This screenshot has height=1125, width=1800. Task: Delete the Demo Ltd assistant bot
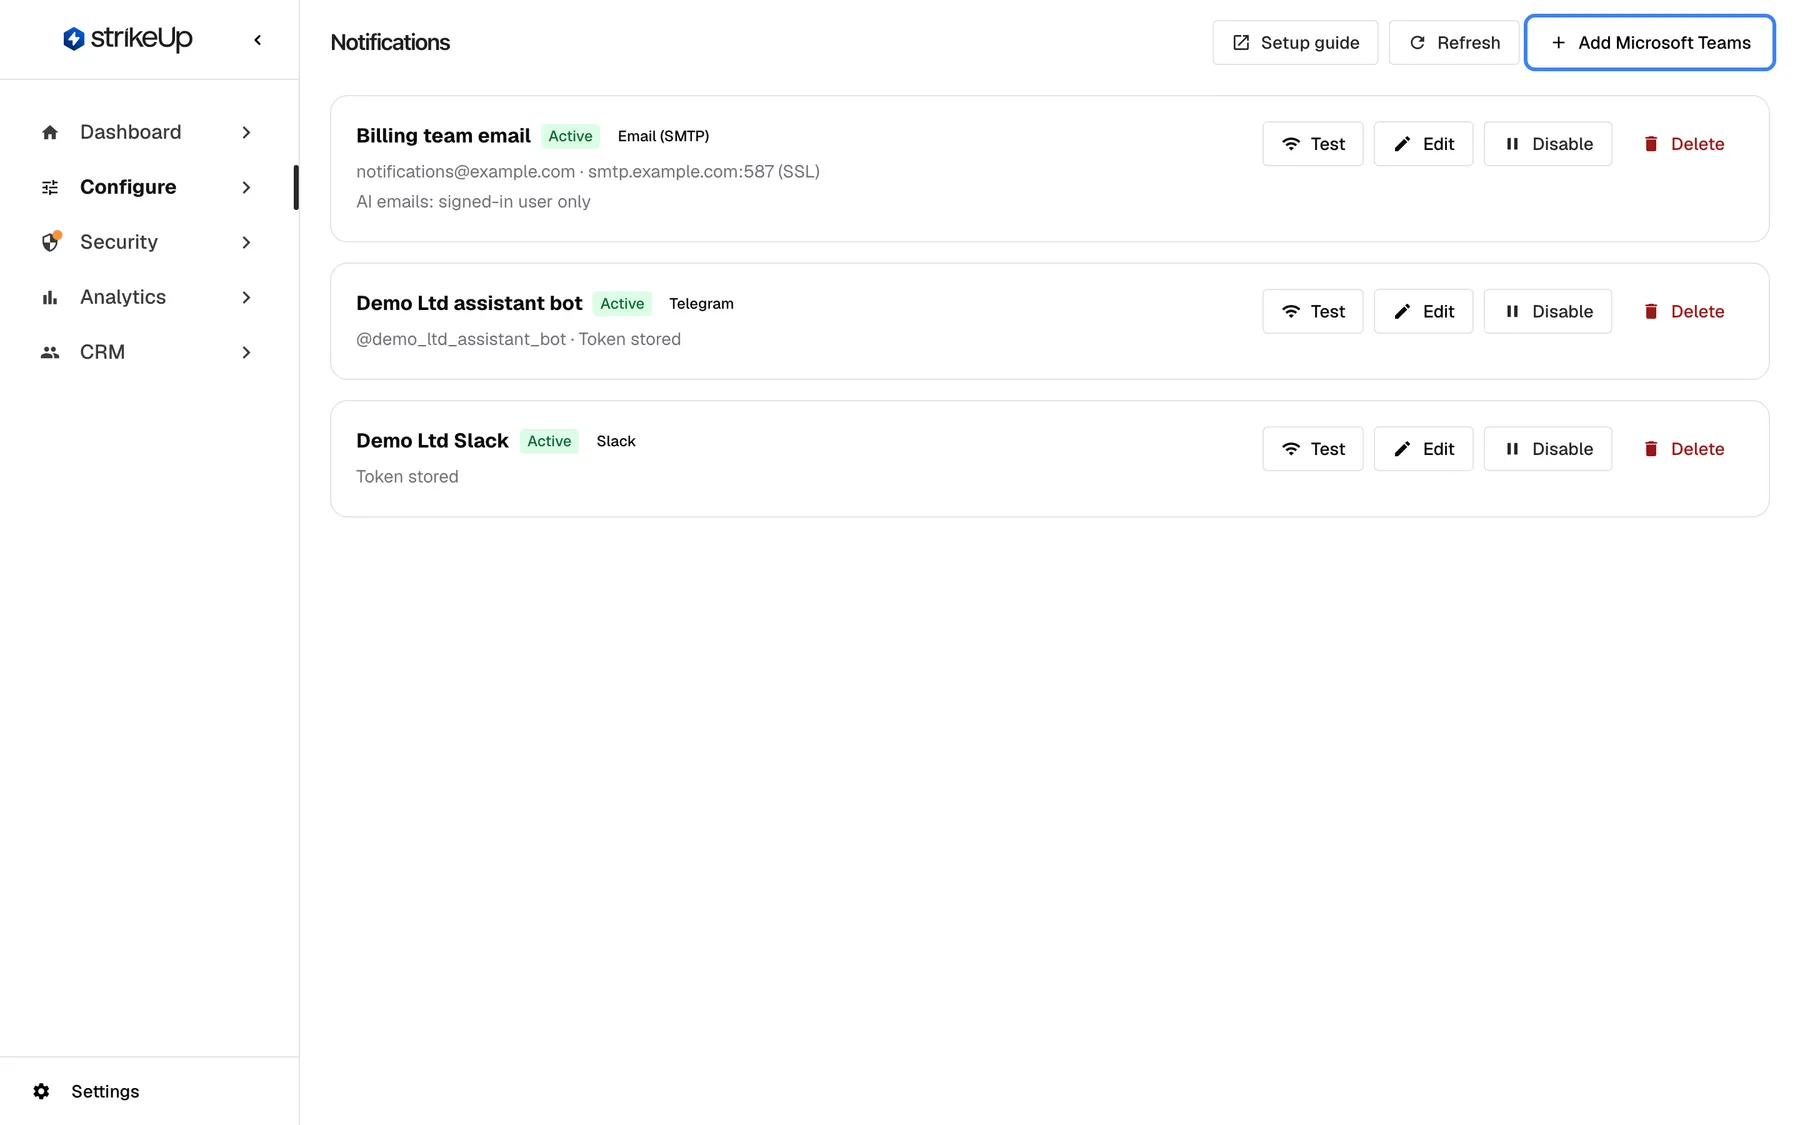pos(1684,311)
